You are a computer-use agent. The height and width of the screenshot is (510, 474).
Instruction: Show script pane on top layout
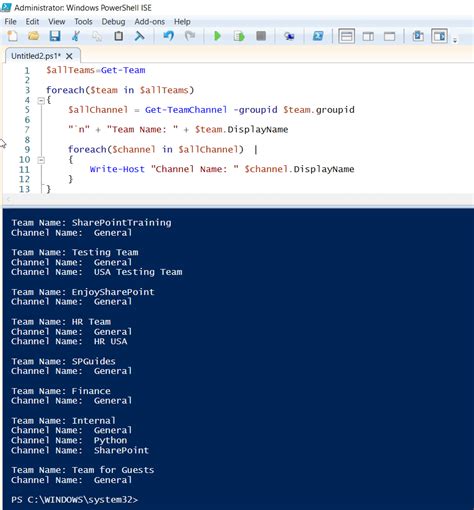[x=346, y=36]
